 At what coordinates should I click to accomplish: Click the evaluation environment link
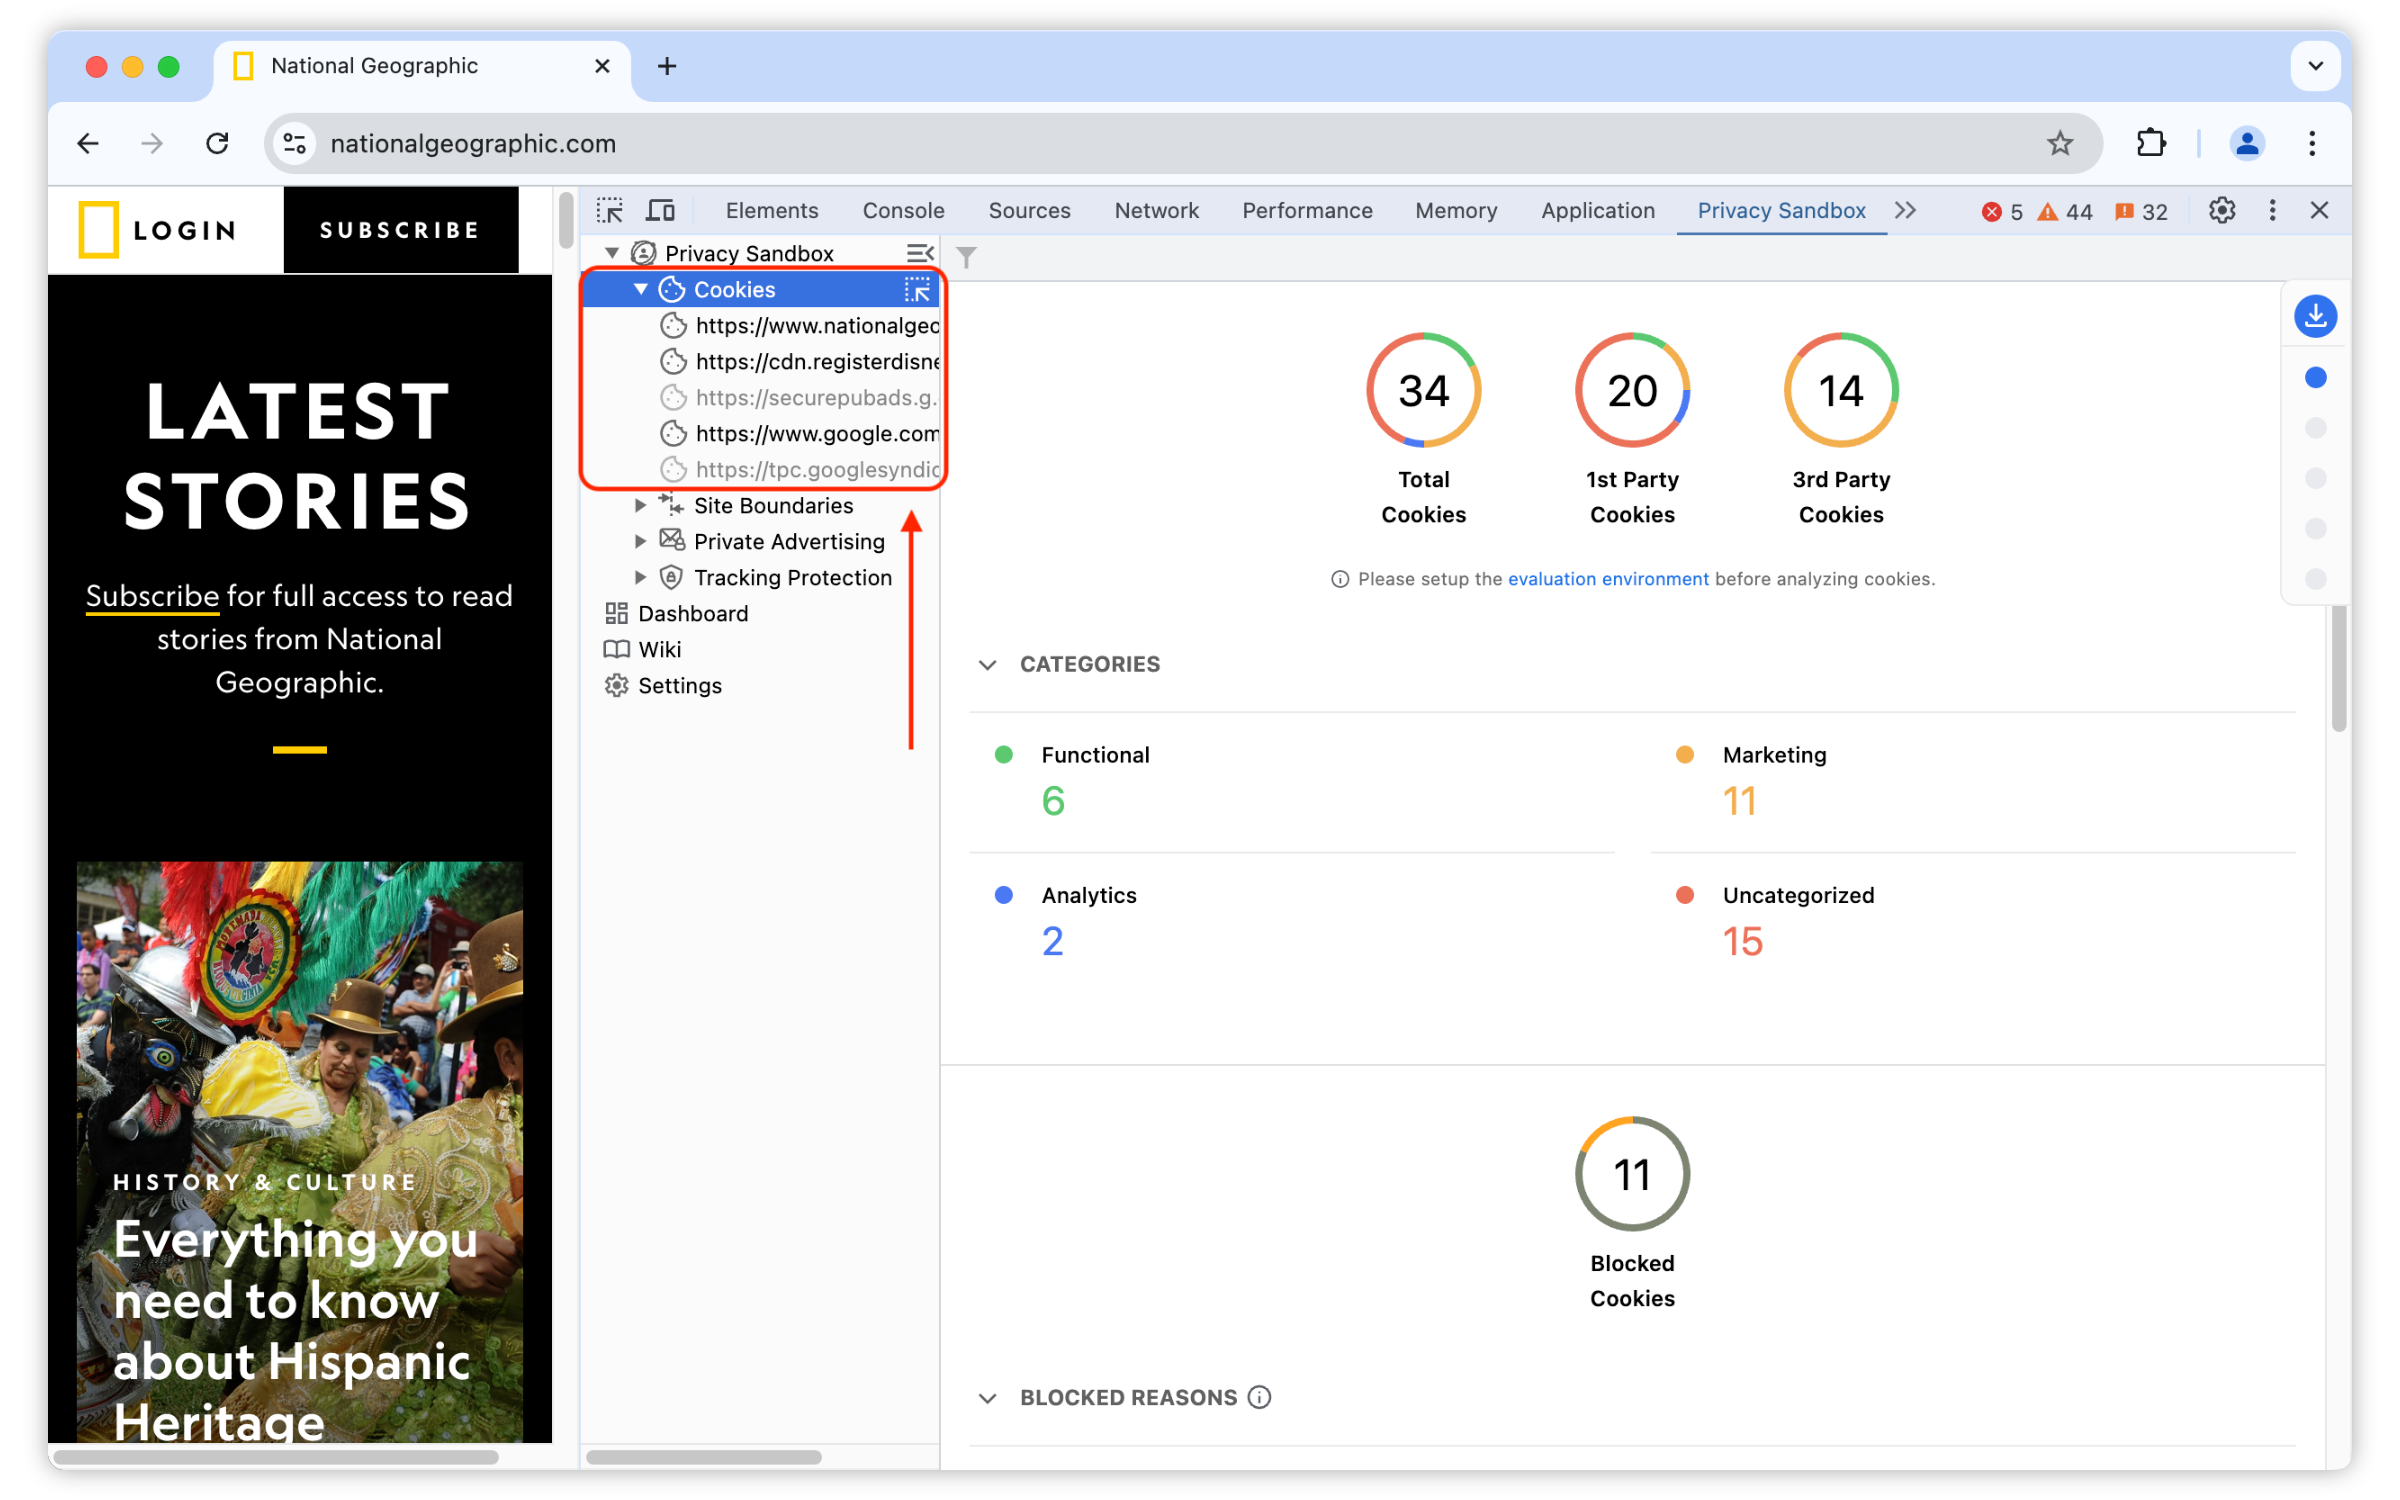click(1607, 579)
